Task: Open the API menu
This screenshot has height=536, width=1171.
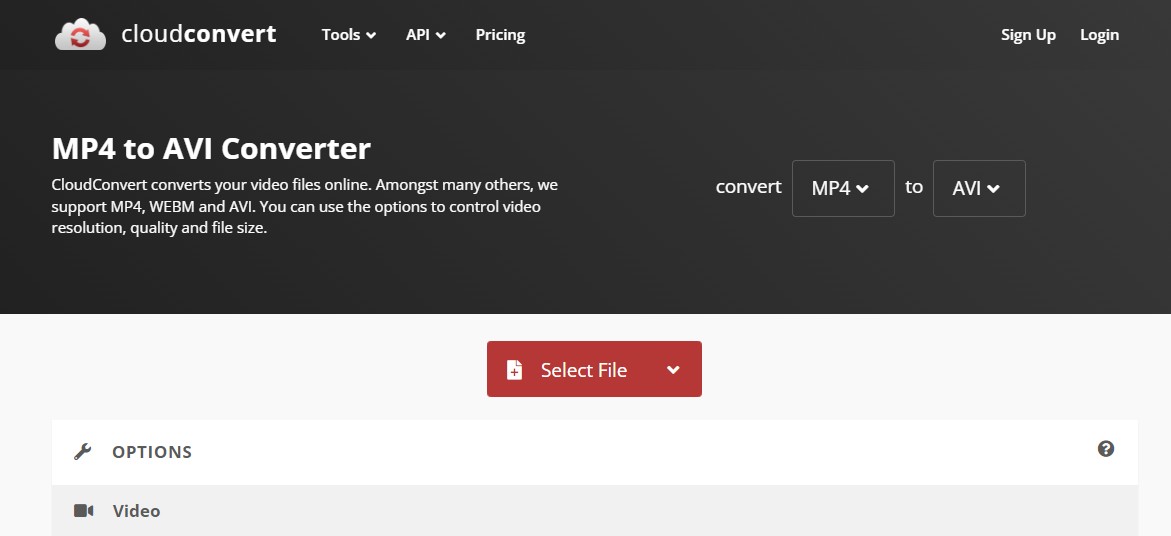Action: coord(426,34)
